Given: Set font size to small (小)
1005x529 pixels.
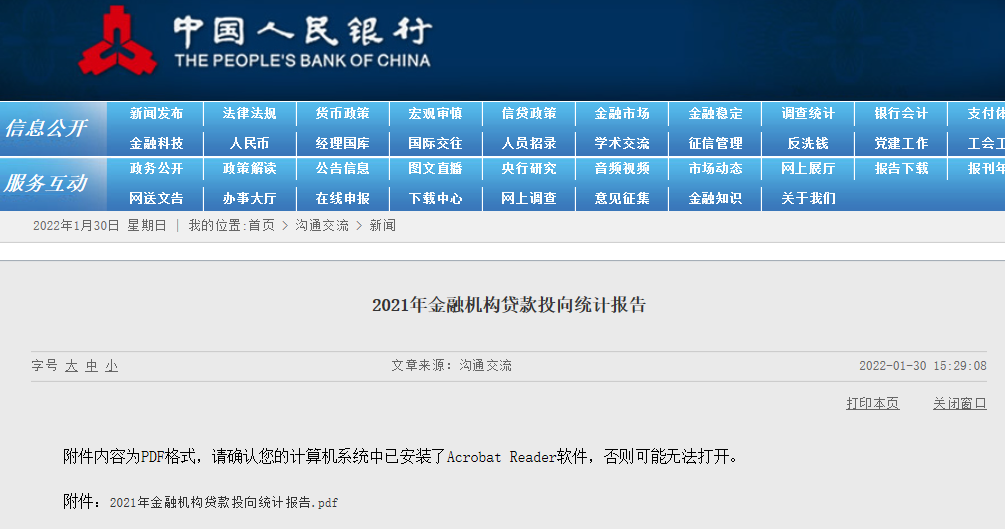Looking at the screenshot, I should click(x=111, y=366).
